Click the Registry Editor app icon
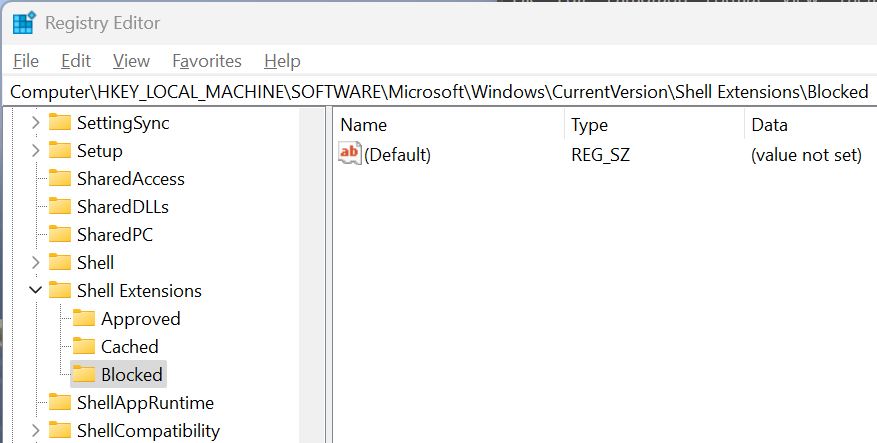The image size is (877, 443). 23,23
